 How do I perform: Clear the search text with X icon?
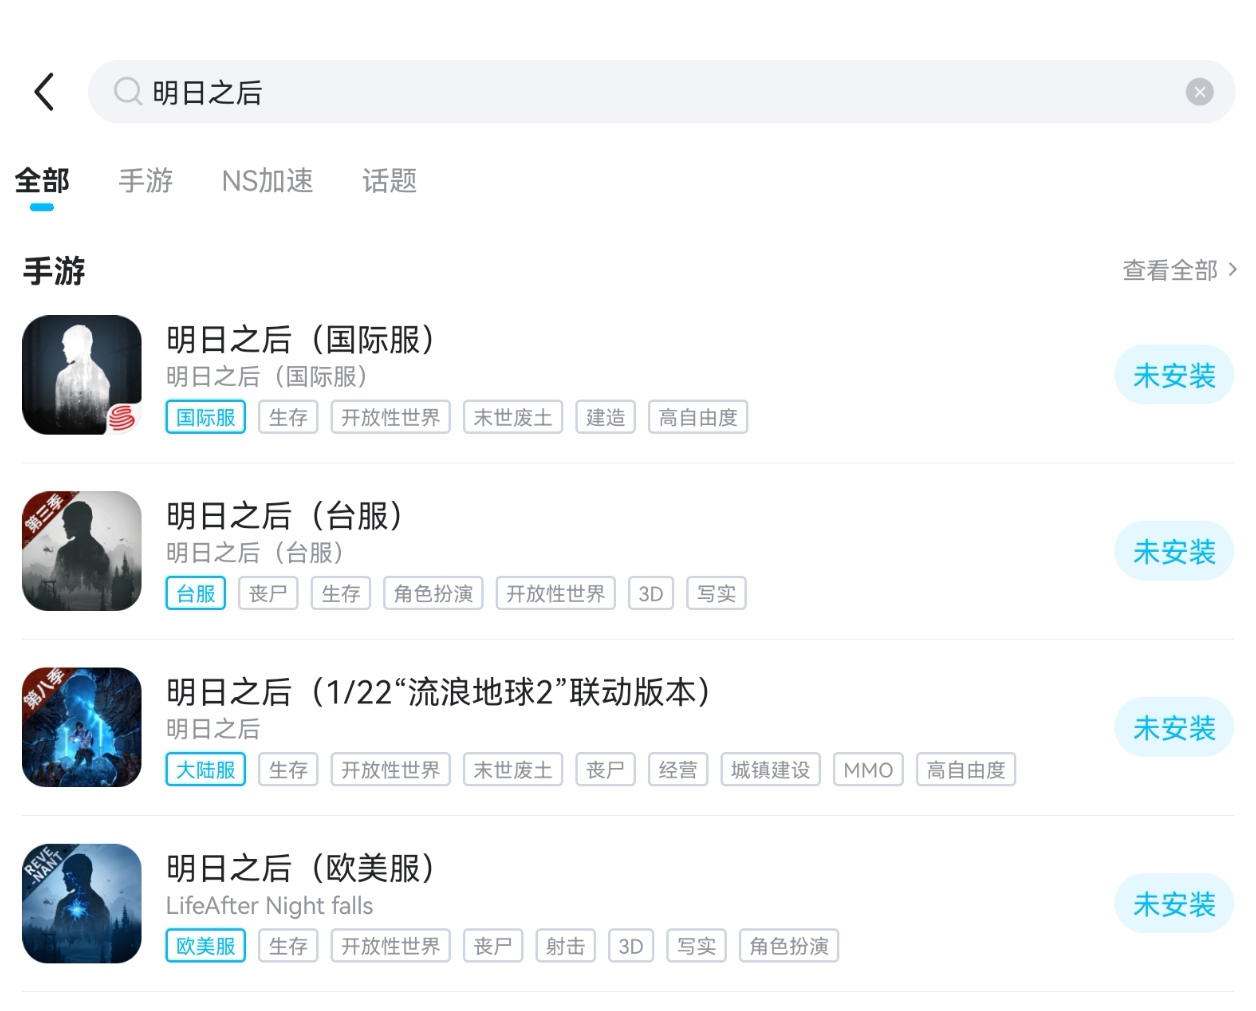tap(1199, 92)
